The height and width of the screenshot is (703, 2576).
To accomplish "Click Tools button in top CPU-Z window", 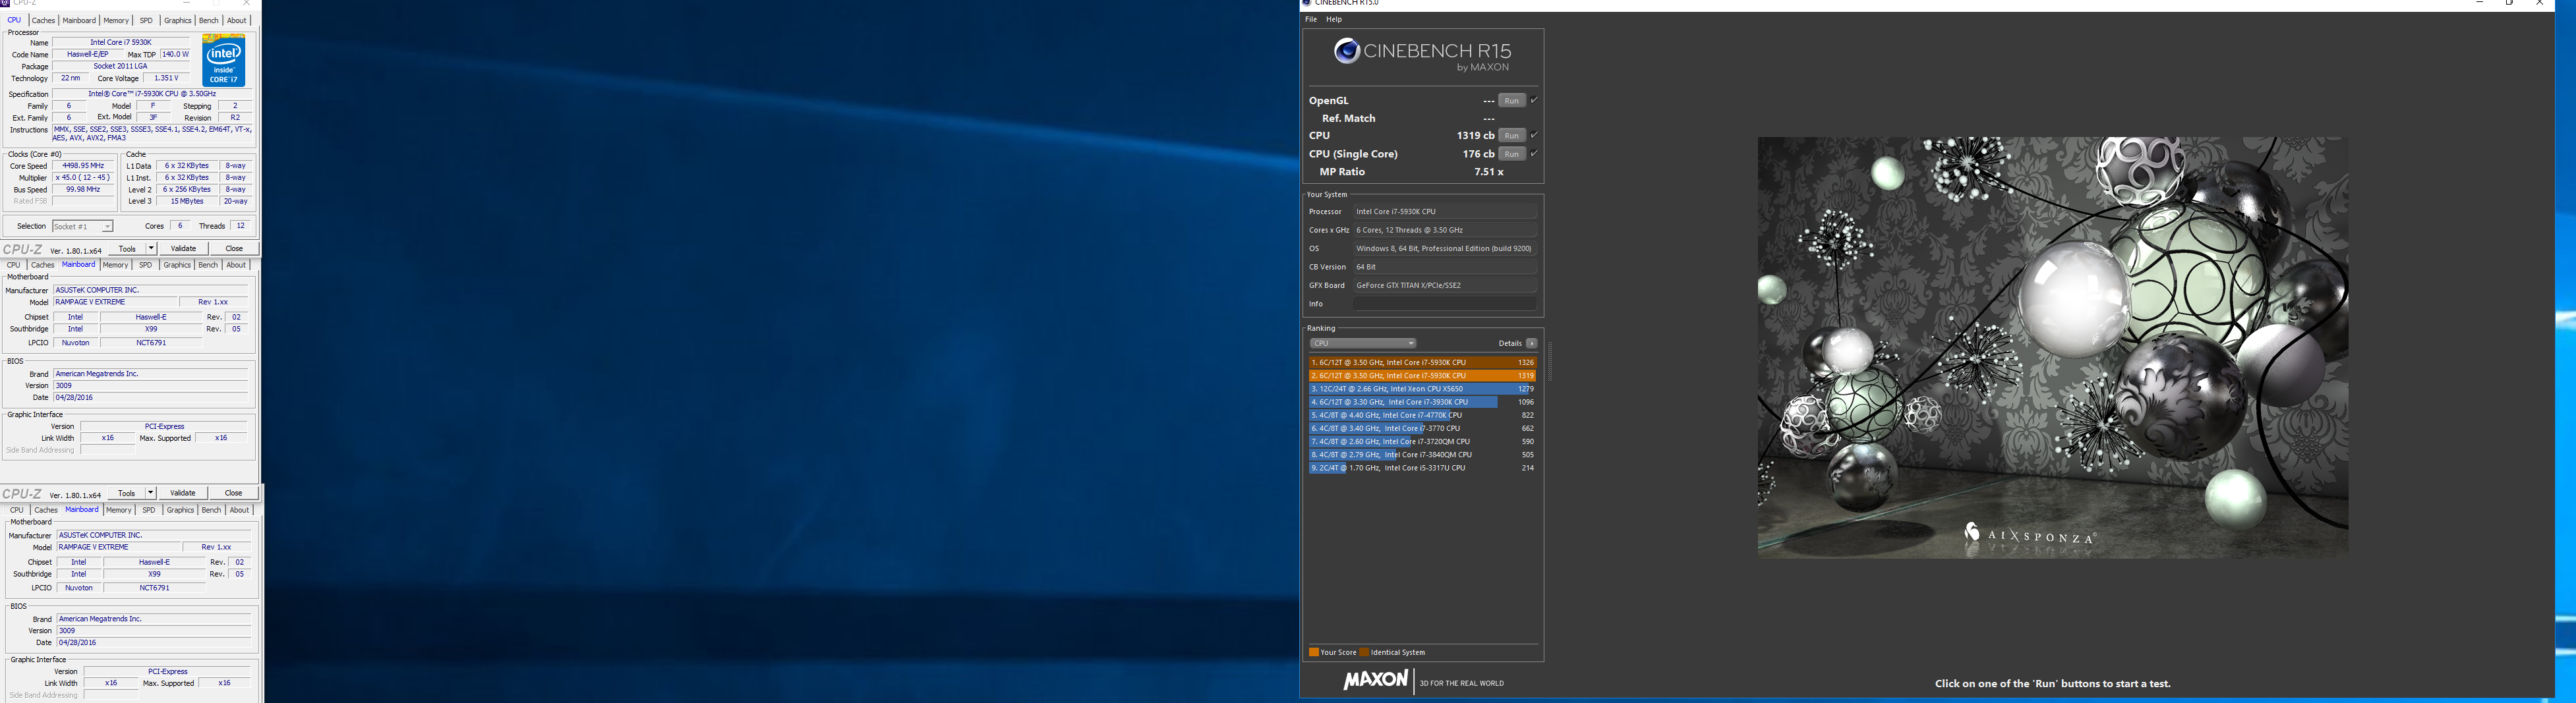I will (x=127, y=248).
